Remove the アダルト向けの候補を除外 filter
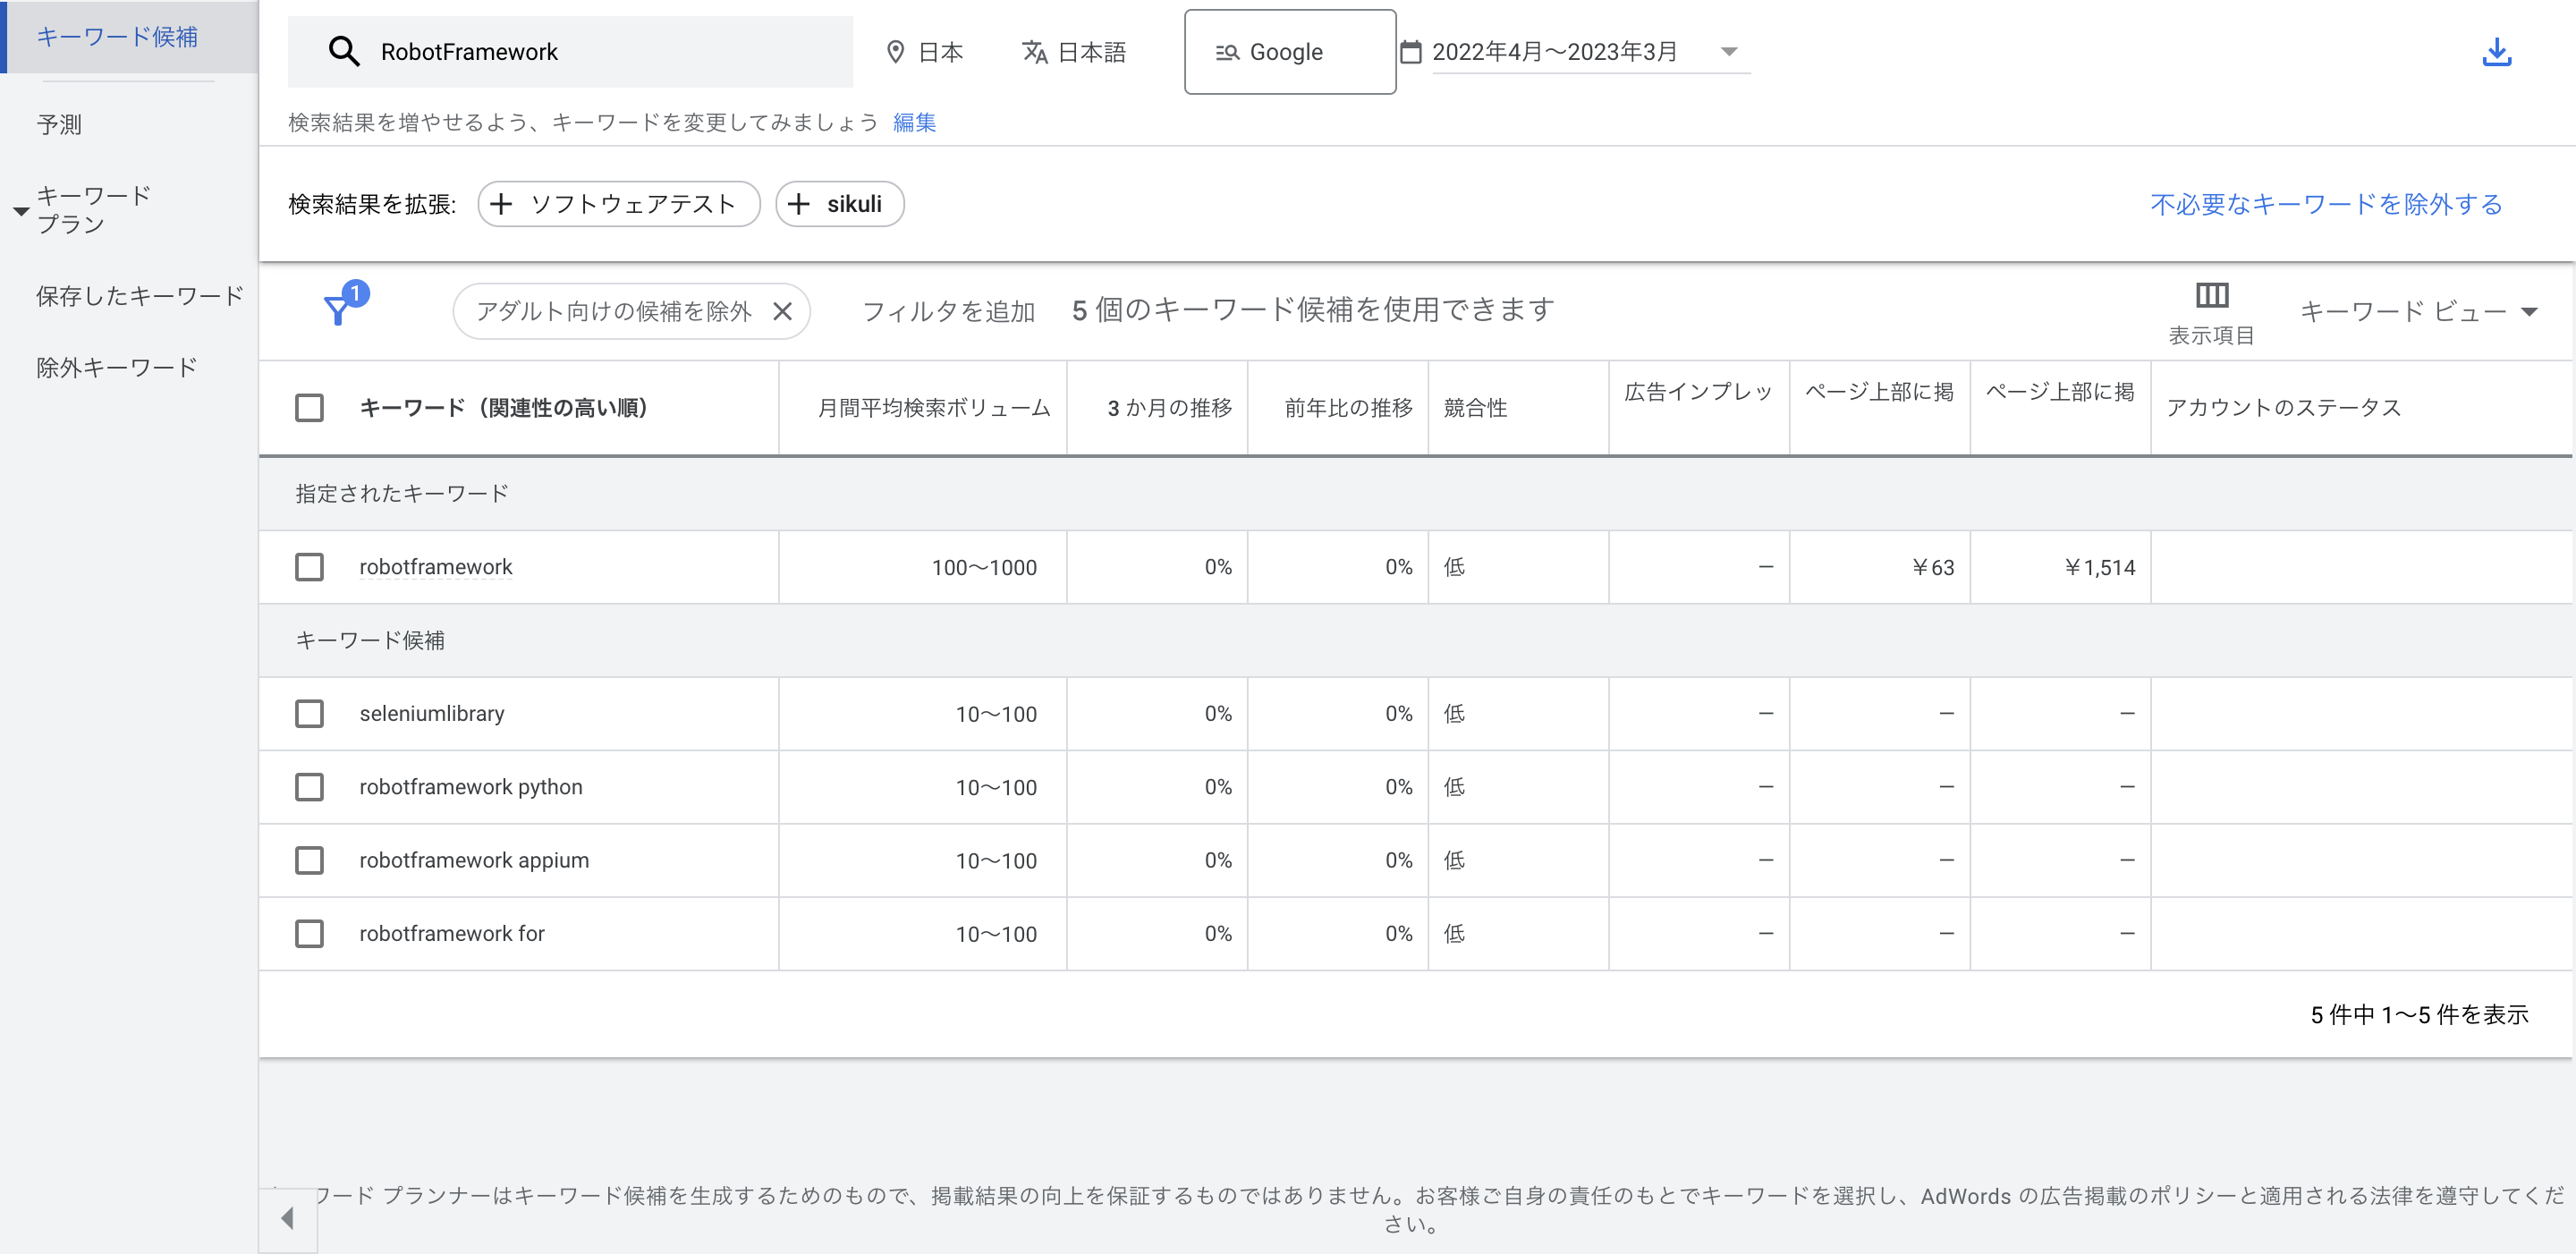The width and height of the screenshot is (2576, 1254). [783, 312]
